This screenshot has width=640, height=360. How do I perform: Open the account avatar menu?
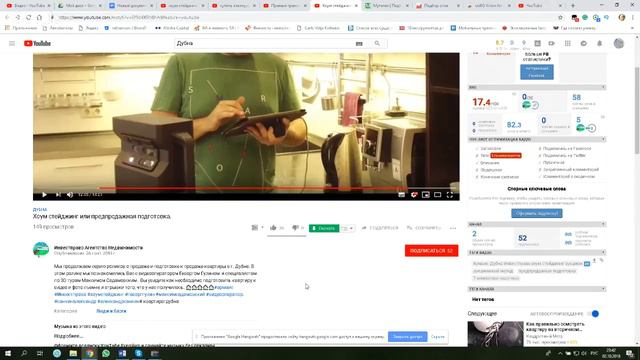619,43
